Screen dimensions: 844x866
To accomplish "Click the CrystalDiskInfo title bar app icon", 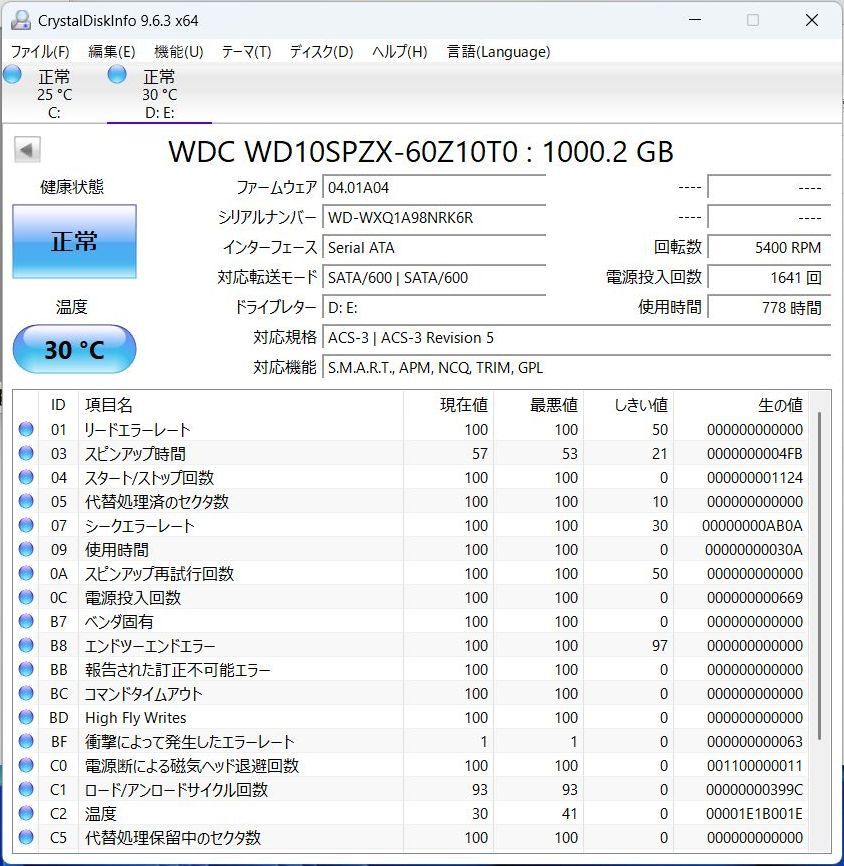I will 20,20.
